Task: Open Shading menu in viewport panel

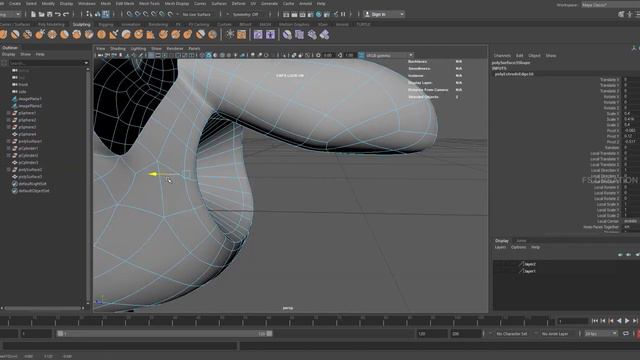Action: click(118, 49)
